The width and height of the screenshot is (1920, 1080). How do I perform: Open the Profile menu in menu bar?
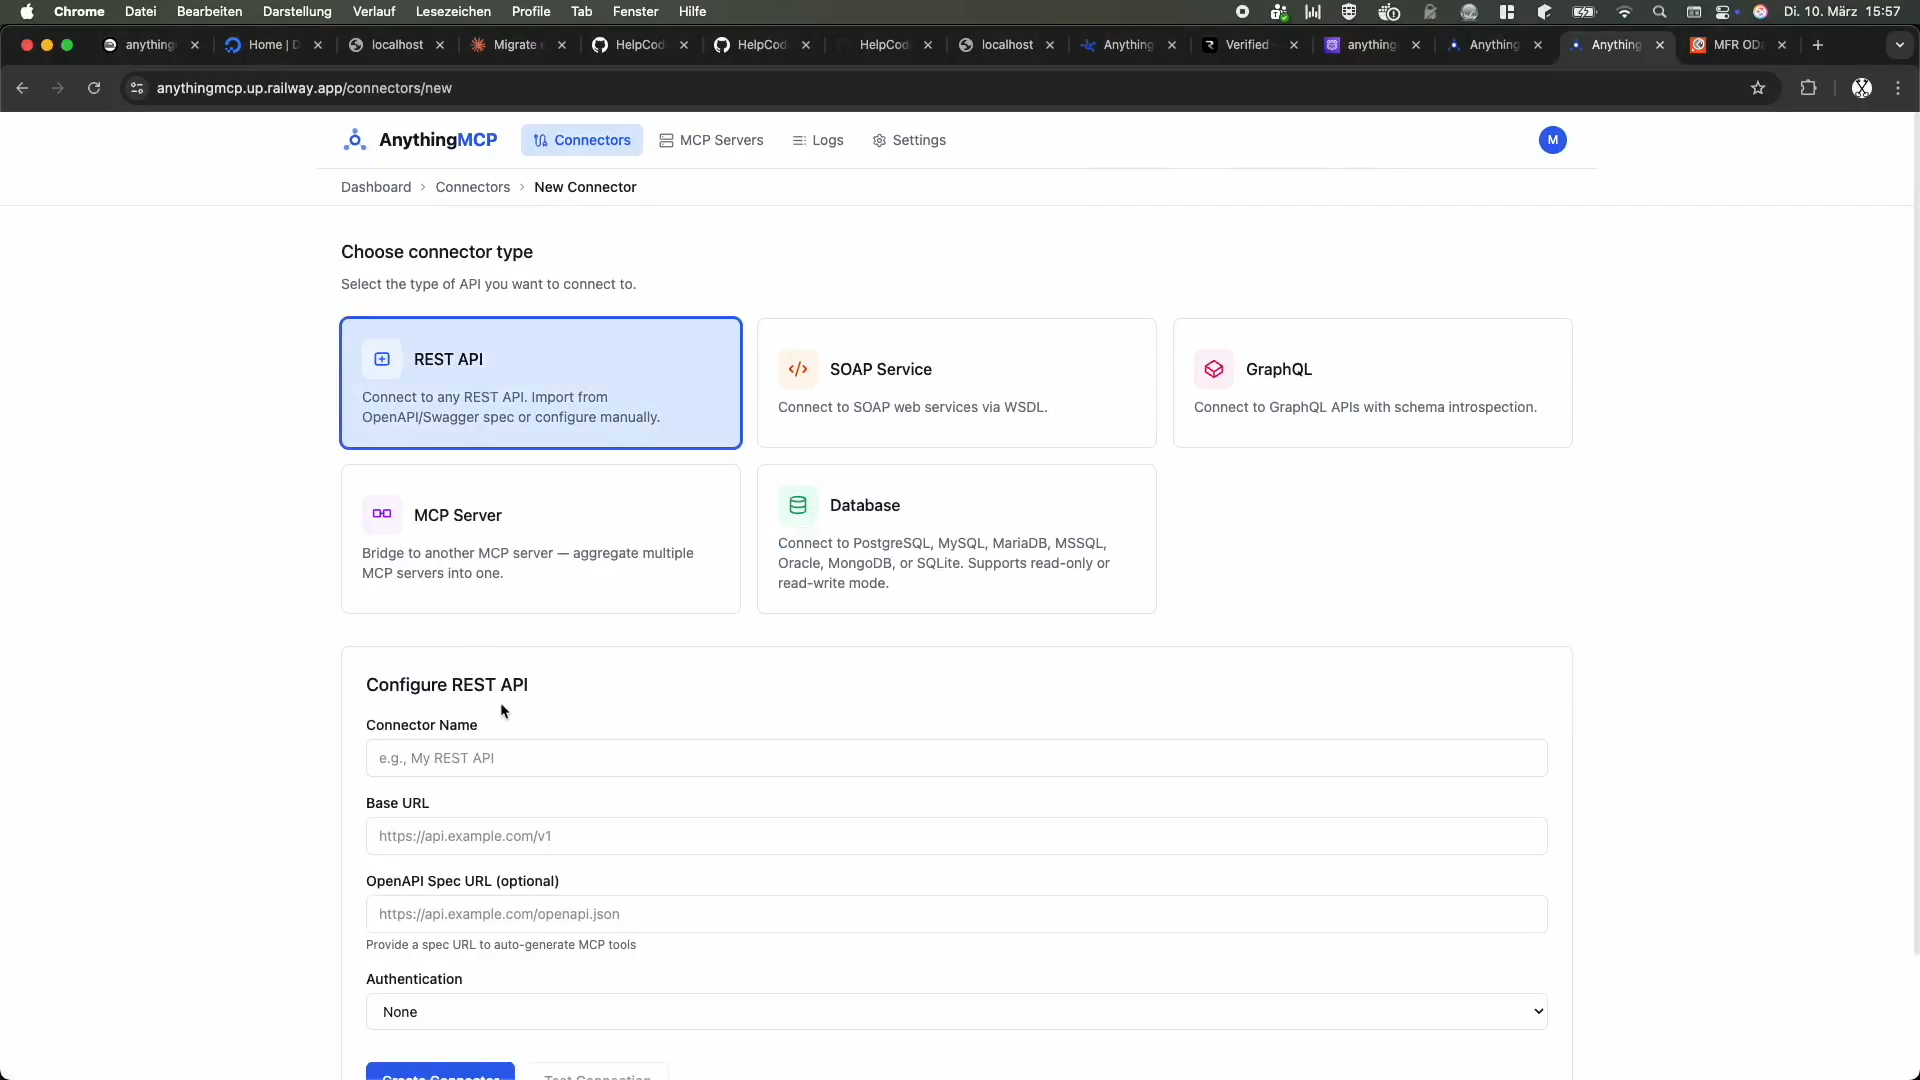(531, 12)
